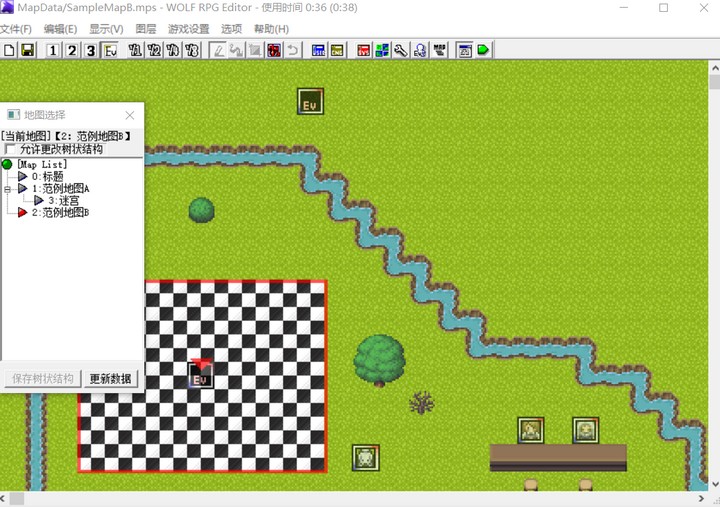Click the New Map toolbar icon
This screenshot has width=720, height=507.
pos(10,50)
